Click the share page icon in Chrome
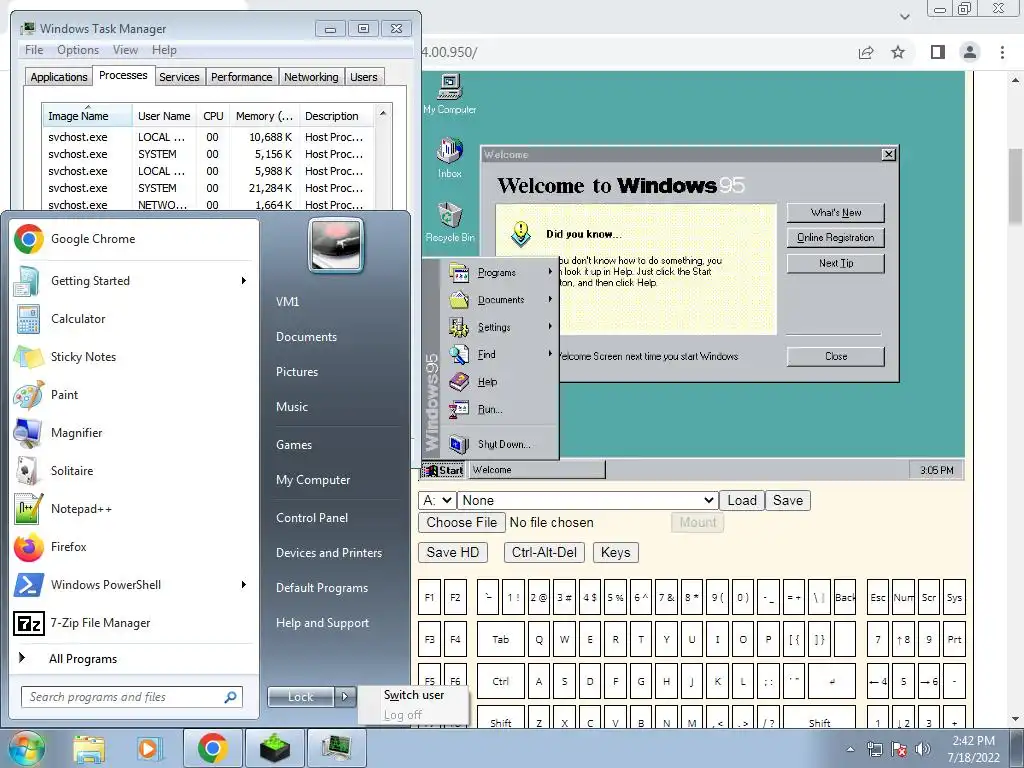1024x768 pixels. coord(866,52)
